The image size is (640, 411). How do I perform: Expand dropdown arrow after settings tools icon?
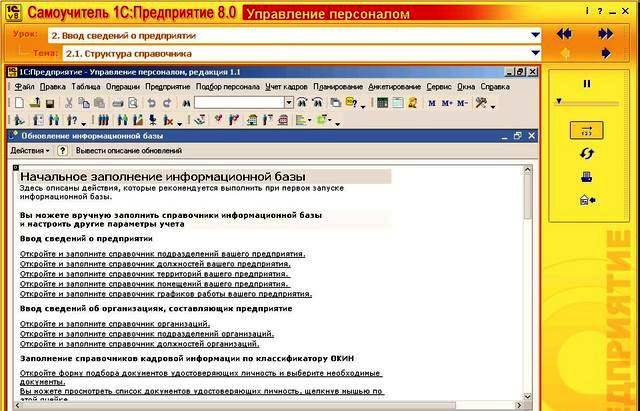(493, 107)
